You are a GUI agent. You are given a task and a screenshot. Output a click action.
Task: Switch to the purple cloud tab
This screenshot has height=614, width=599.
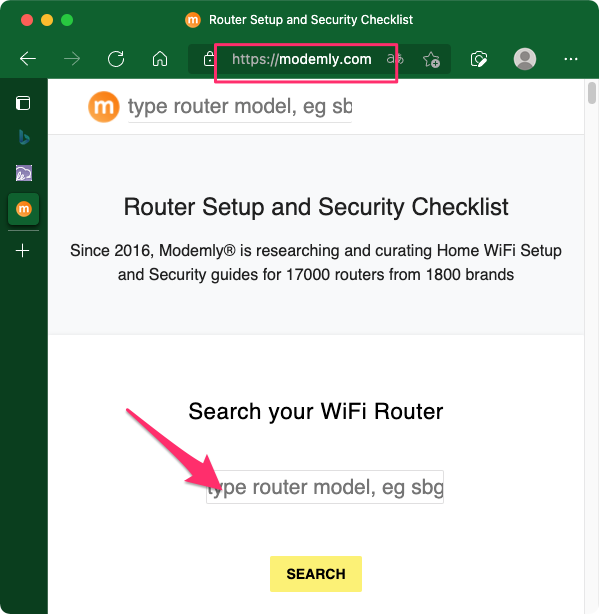click(x=23, y=173)
